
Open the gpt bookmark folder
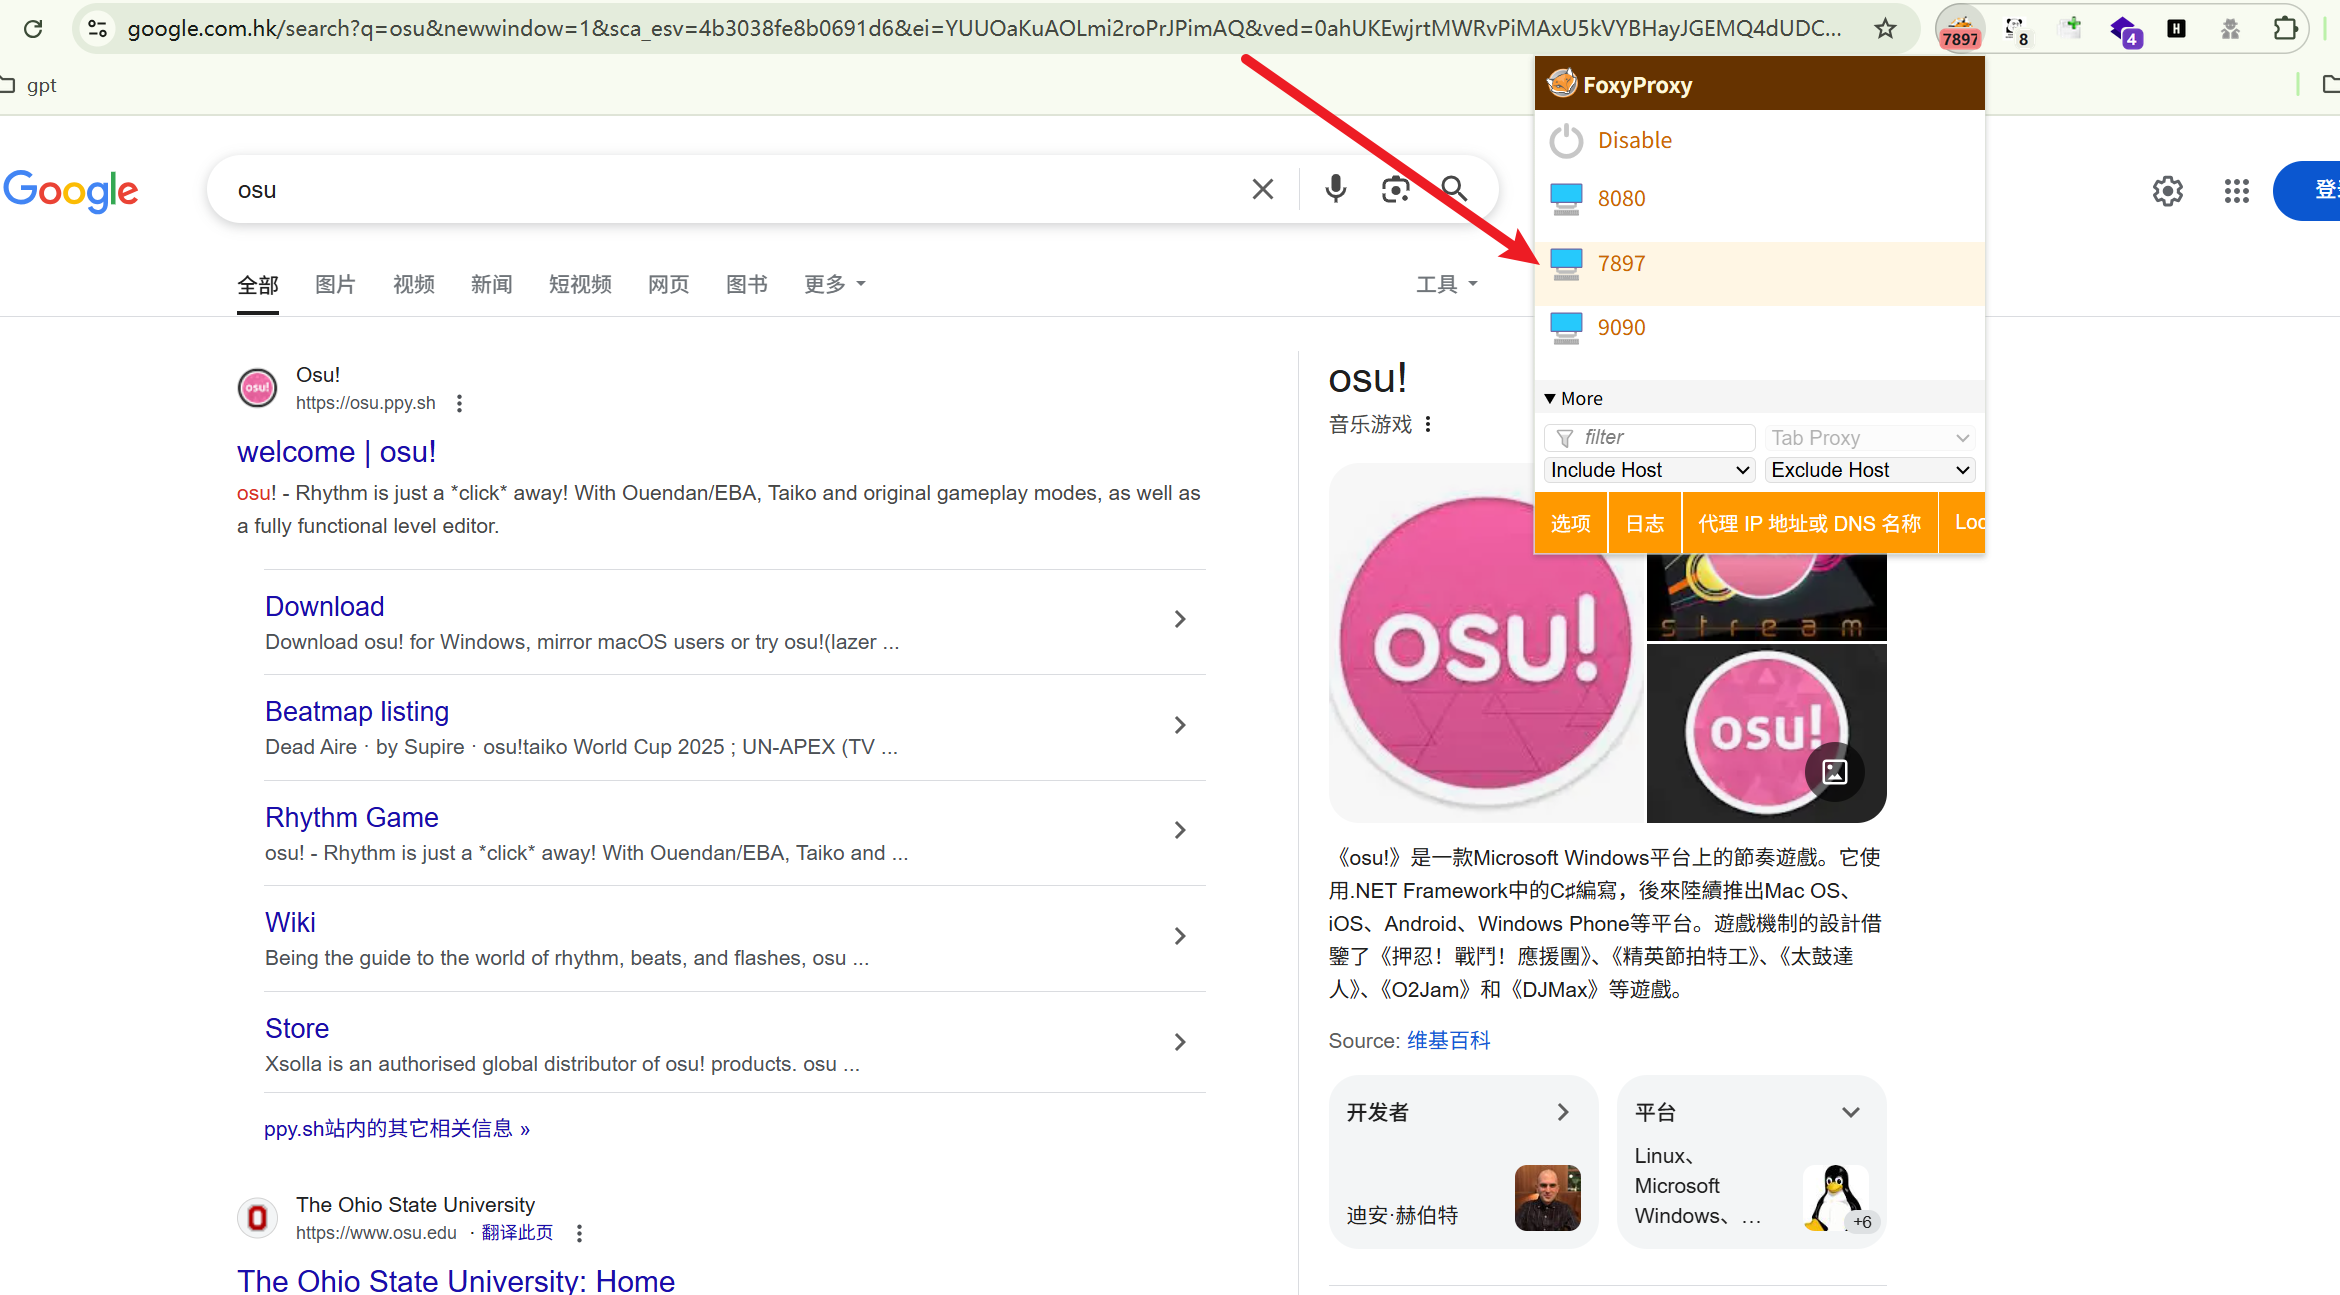pyautogui.click(x=30, y=85)
